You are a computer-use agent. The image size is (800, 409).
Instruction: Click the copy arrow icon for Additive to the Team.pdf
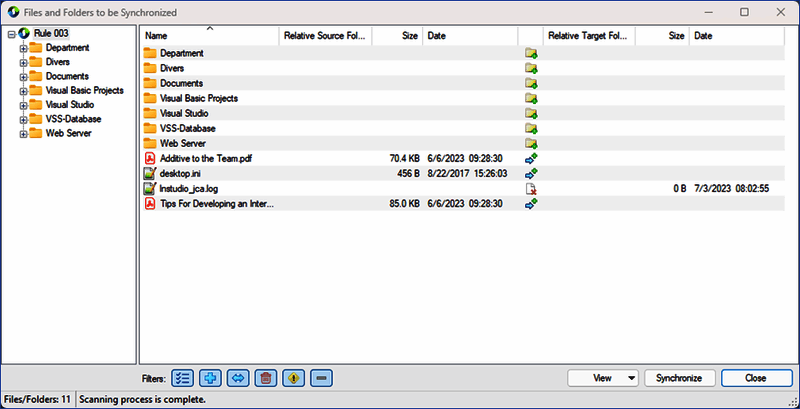(531, 159)
